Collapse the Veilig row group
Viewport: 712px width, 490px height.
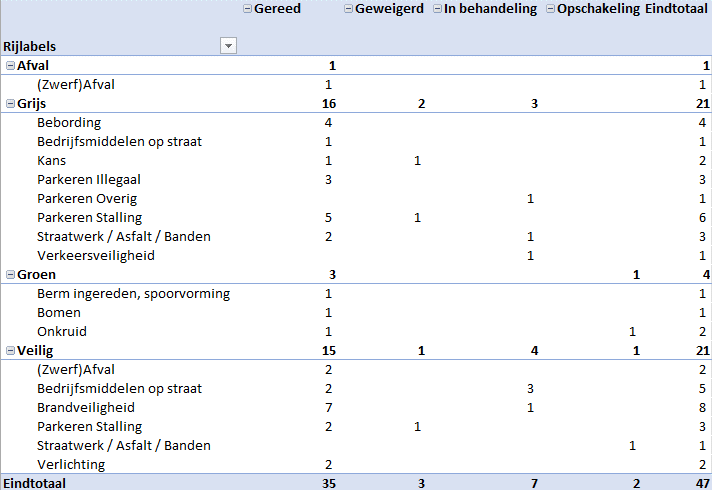(x=10, y=351)
